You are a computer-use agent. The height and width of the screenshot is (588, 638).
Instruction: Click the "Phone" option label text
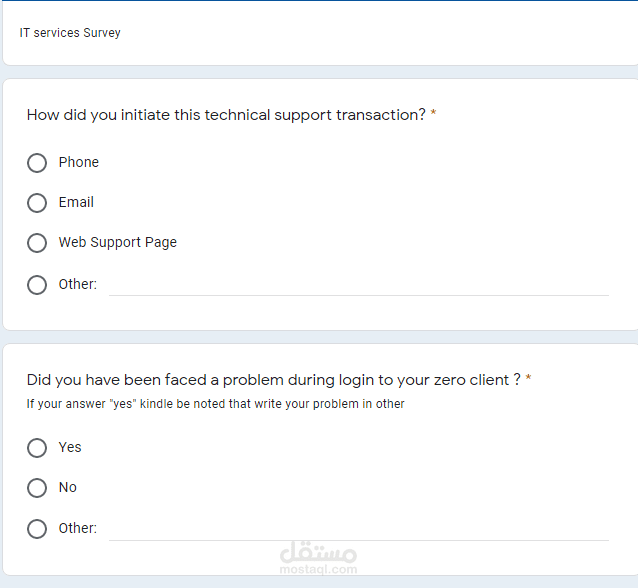(x=78, y=162)
